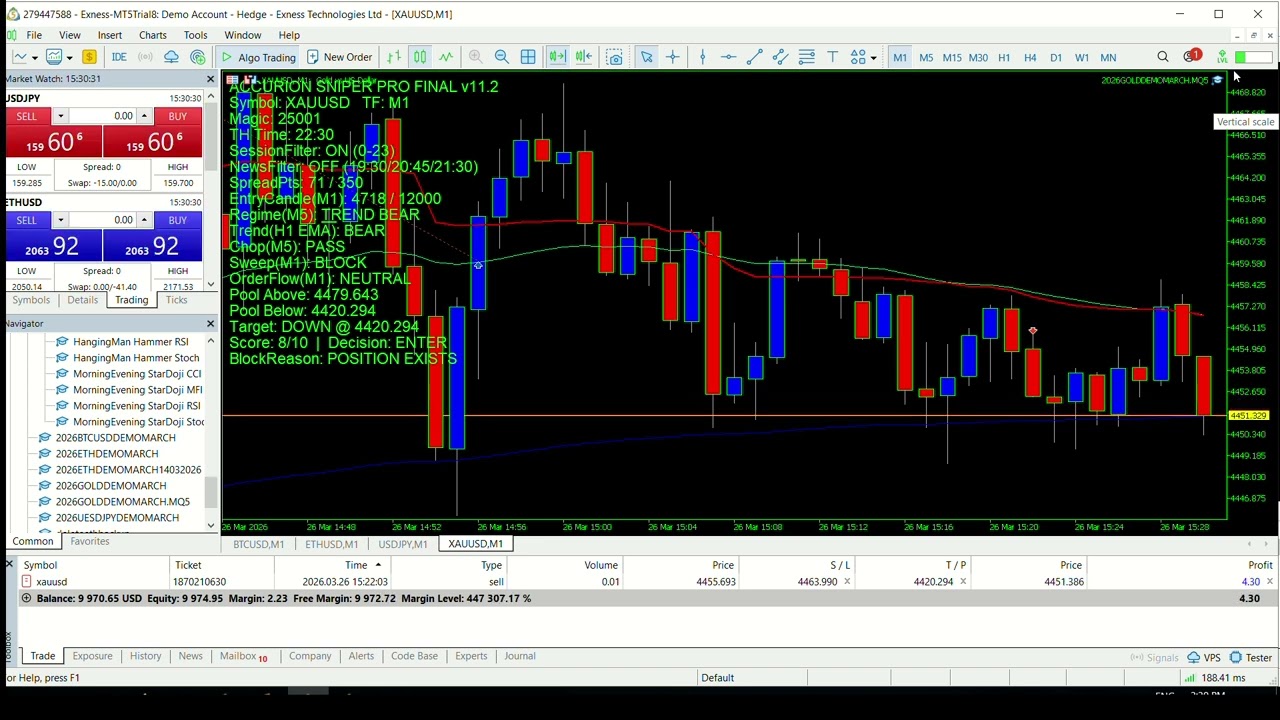Viewport: 1280px width, 720px height.
Task: Switch to H4 timeframe
Action: pos(1030,58)
